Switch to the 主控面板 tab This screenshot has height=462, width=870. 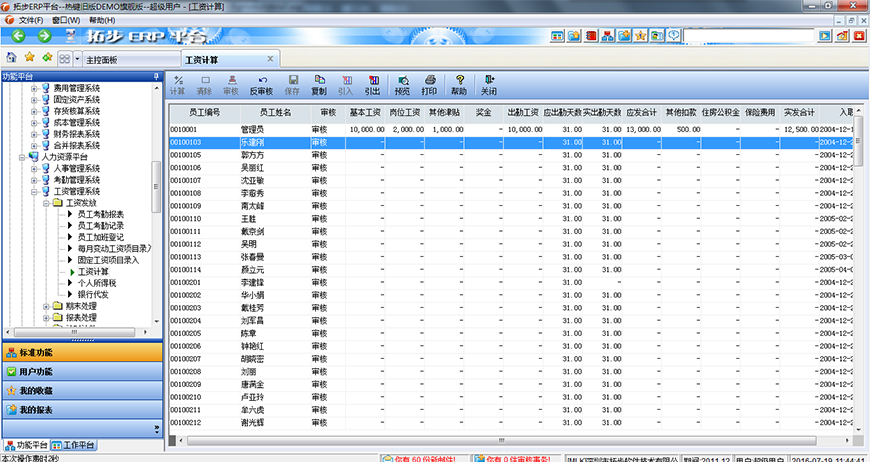pyautogui.click(x=101, y=60)
